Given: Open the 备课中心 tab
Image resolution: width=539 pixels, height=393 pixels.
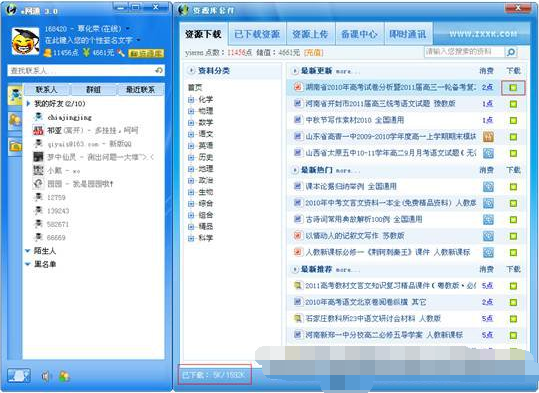Looking at the screenshot, I should pyautogui.click(x=359, y=34).
